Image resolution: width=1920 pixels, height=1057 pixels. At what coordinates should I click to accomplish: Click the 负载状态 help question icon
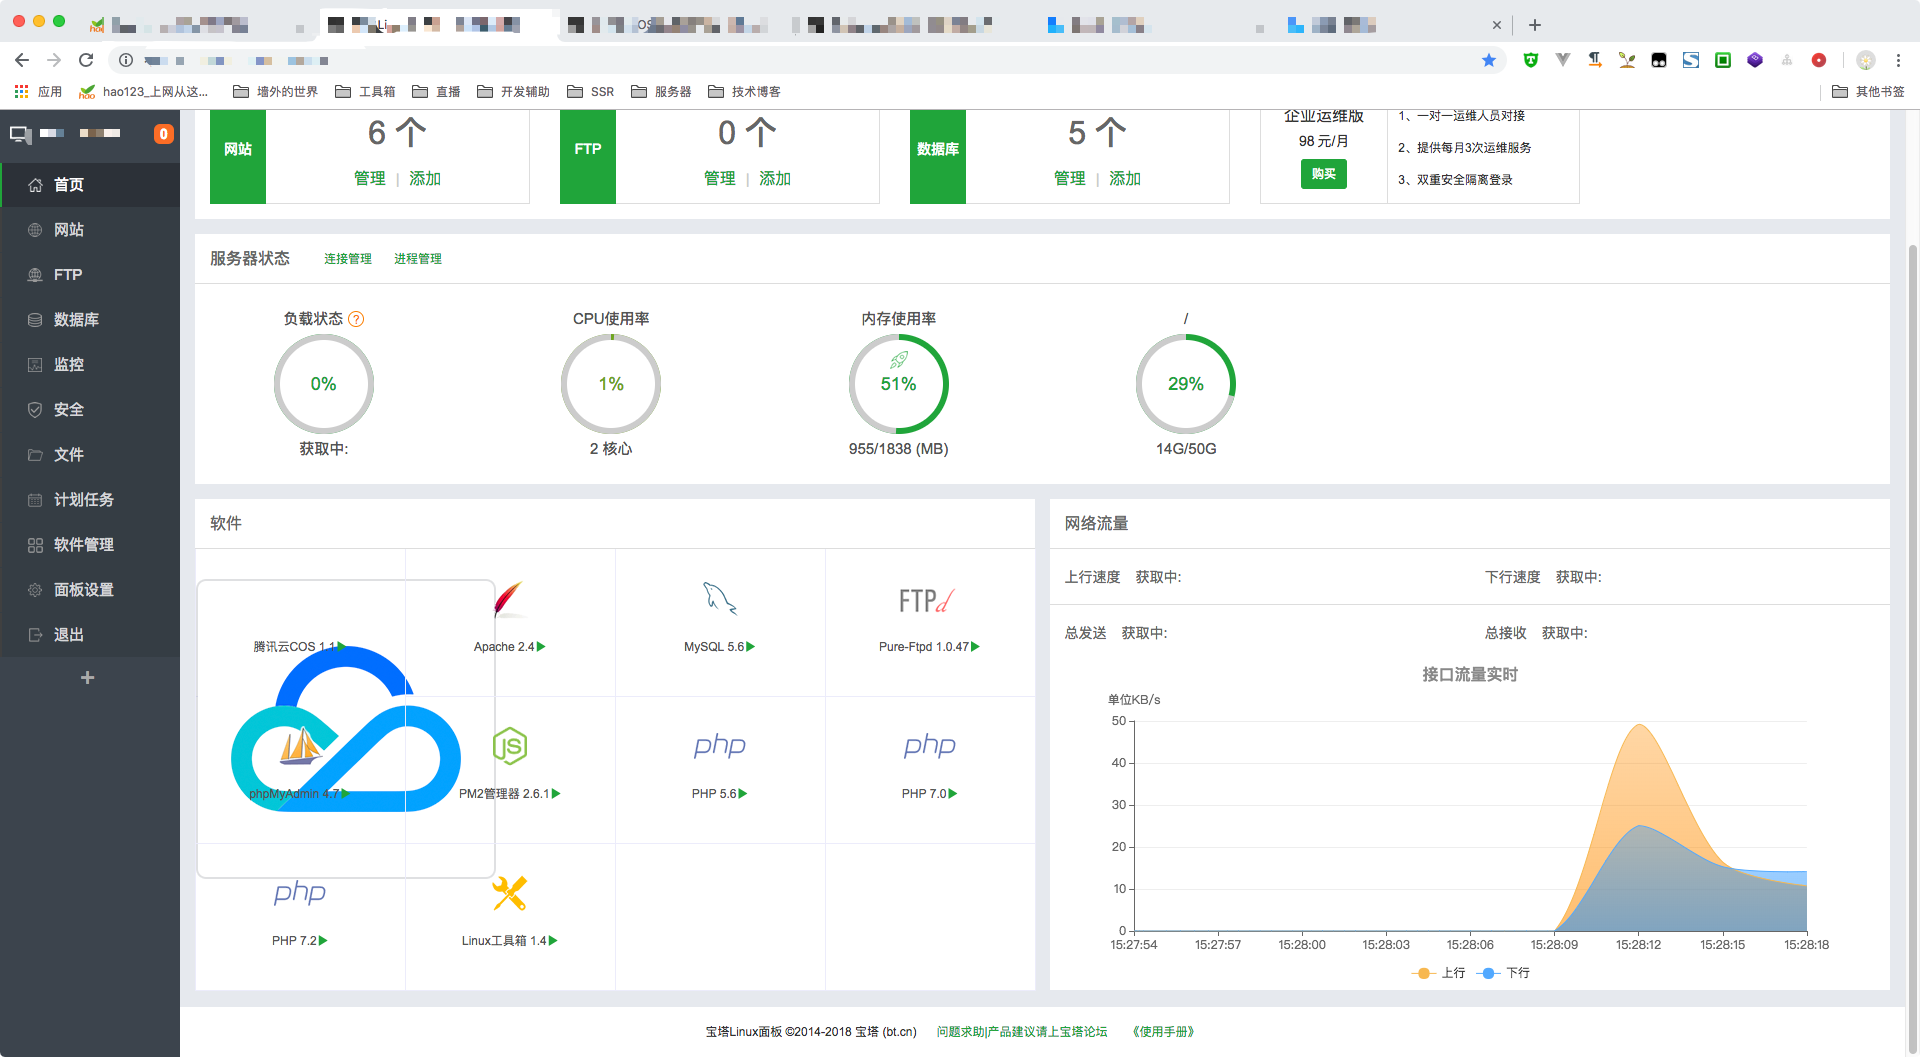click(x=356, y=319)
